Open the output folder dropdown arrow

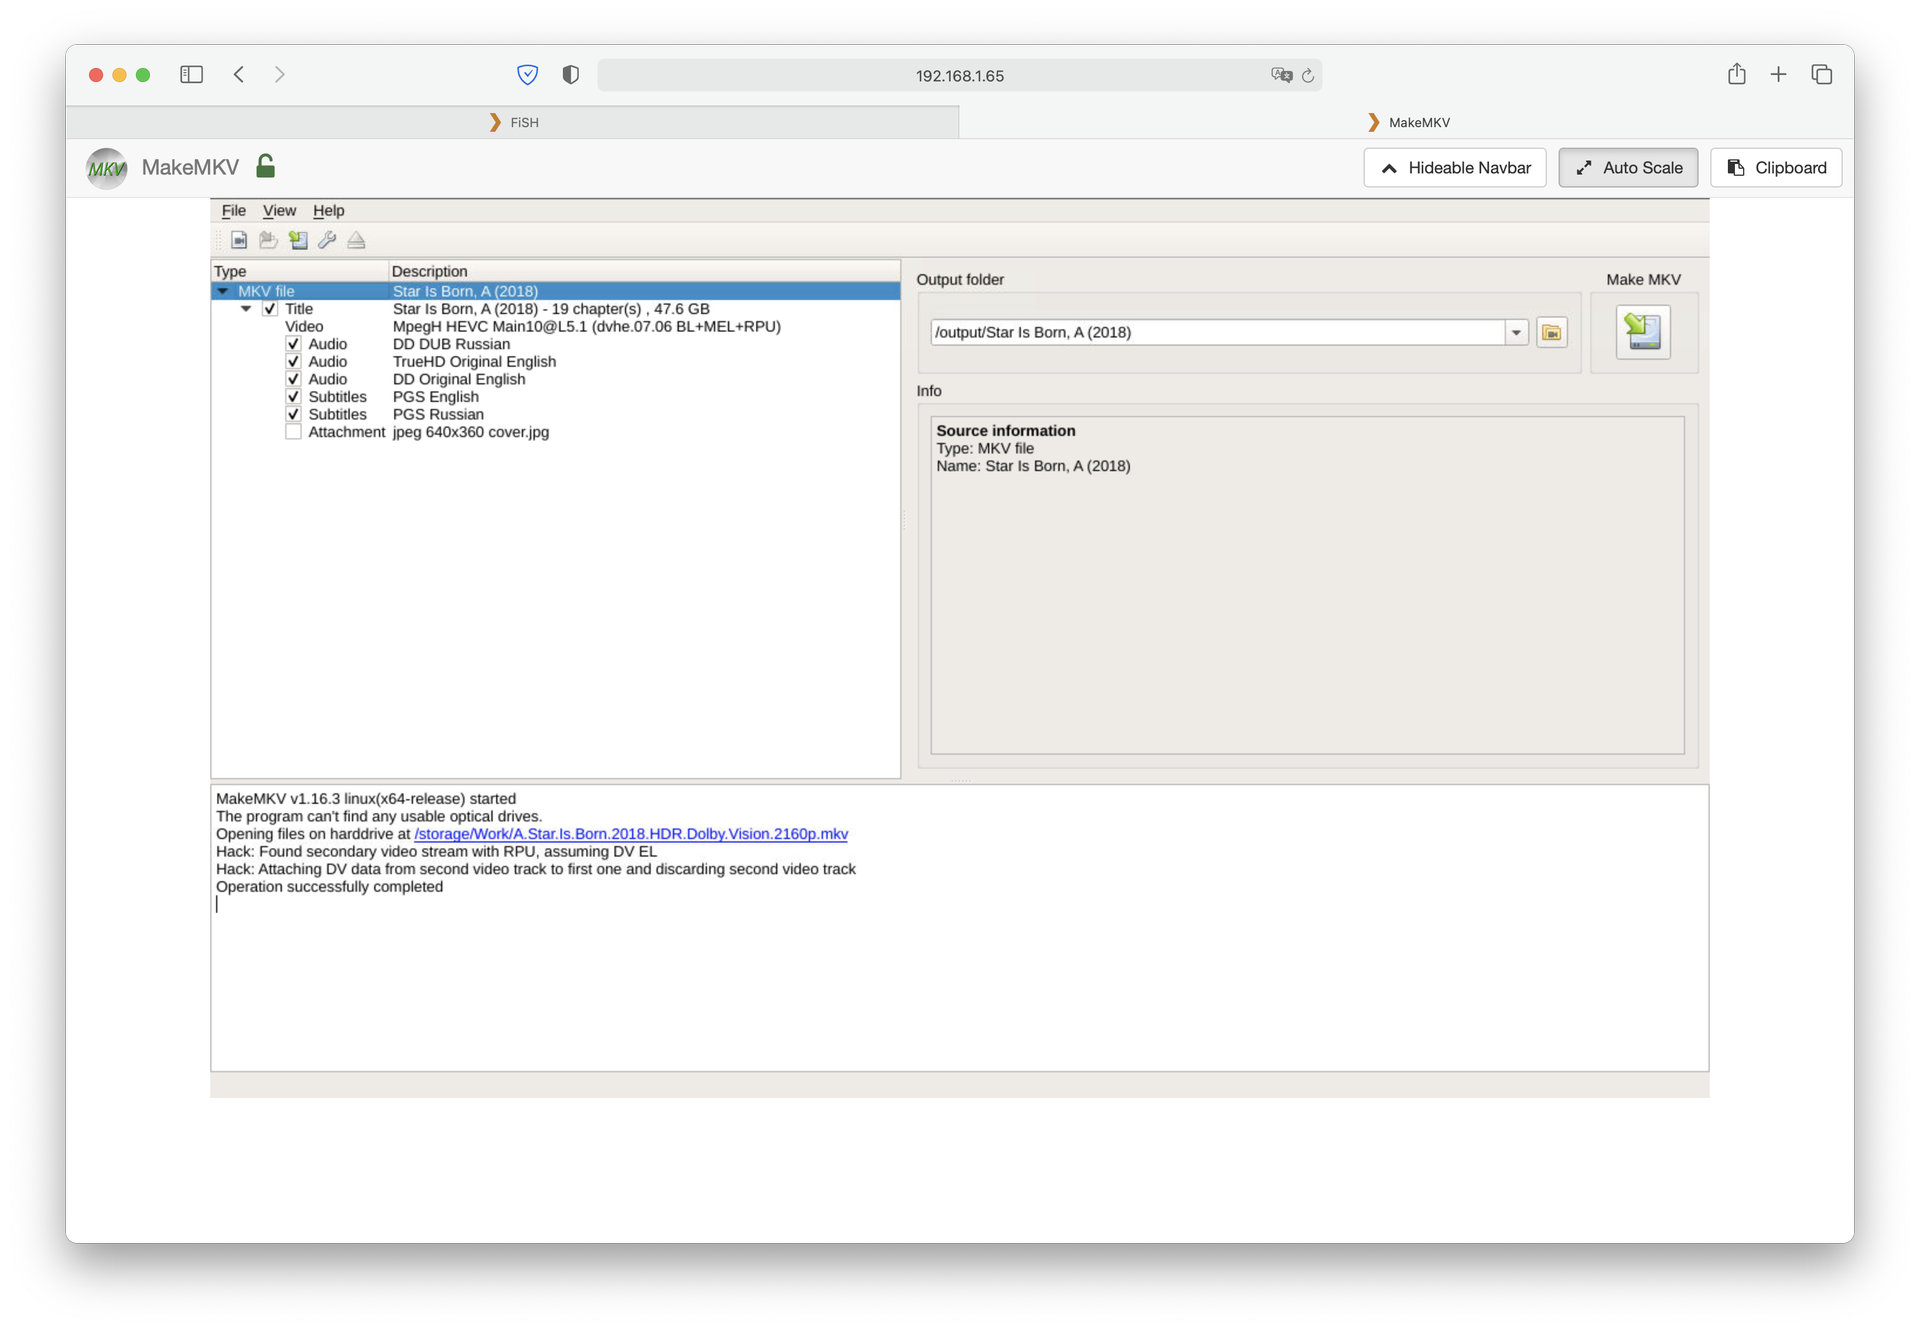tap(1516, 332)
